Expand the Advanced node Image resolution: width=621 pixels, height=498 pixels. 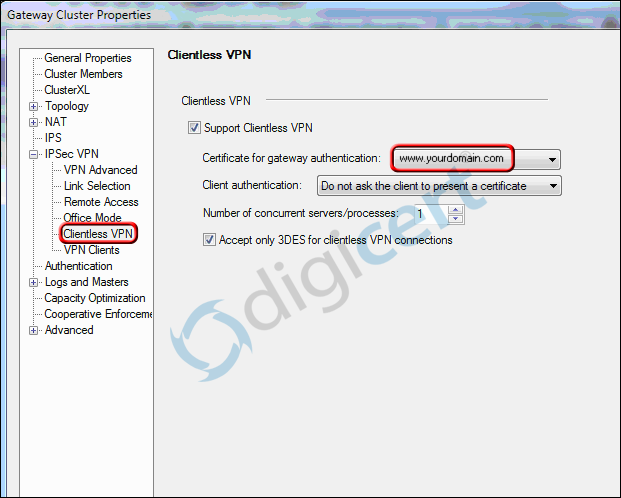(34, 330)
